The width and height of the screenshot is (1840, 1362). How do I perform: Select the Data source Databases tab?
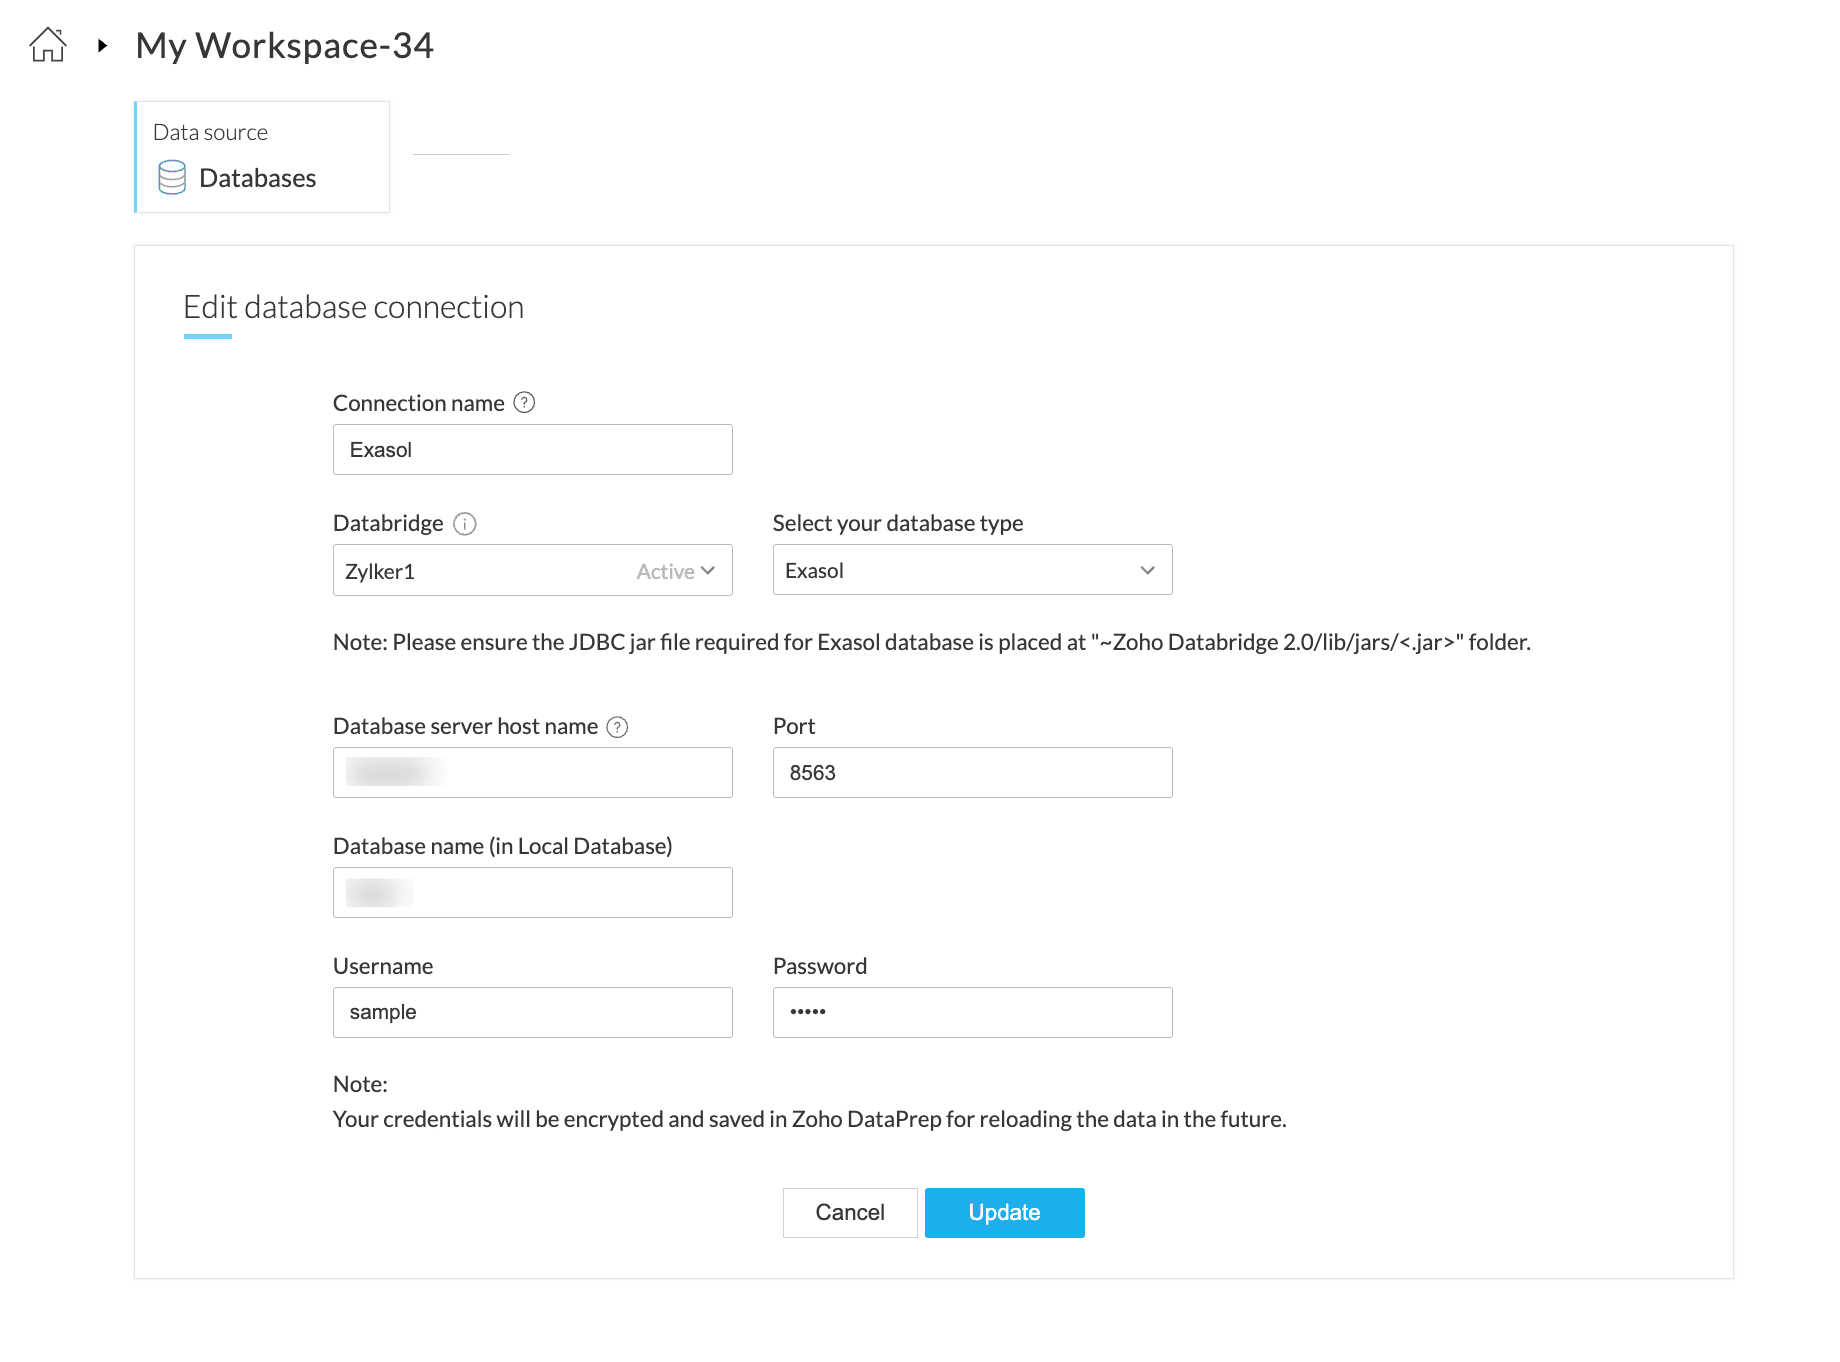(262, 157)
